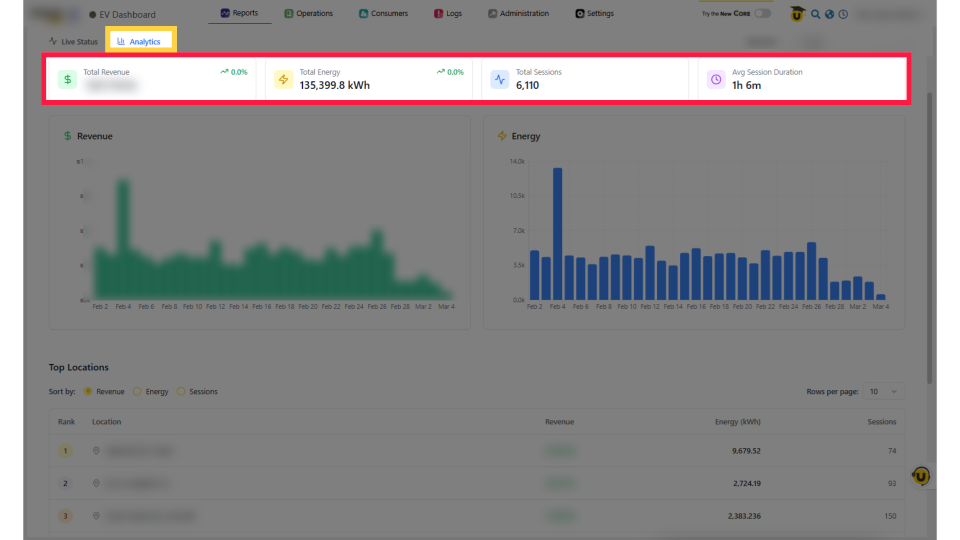
Task: Open the Consumers menu
Action: pos(383,14)
